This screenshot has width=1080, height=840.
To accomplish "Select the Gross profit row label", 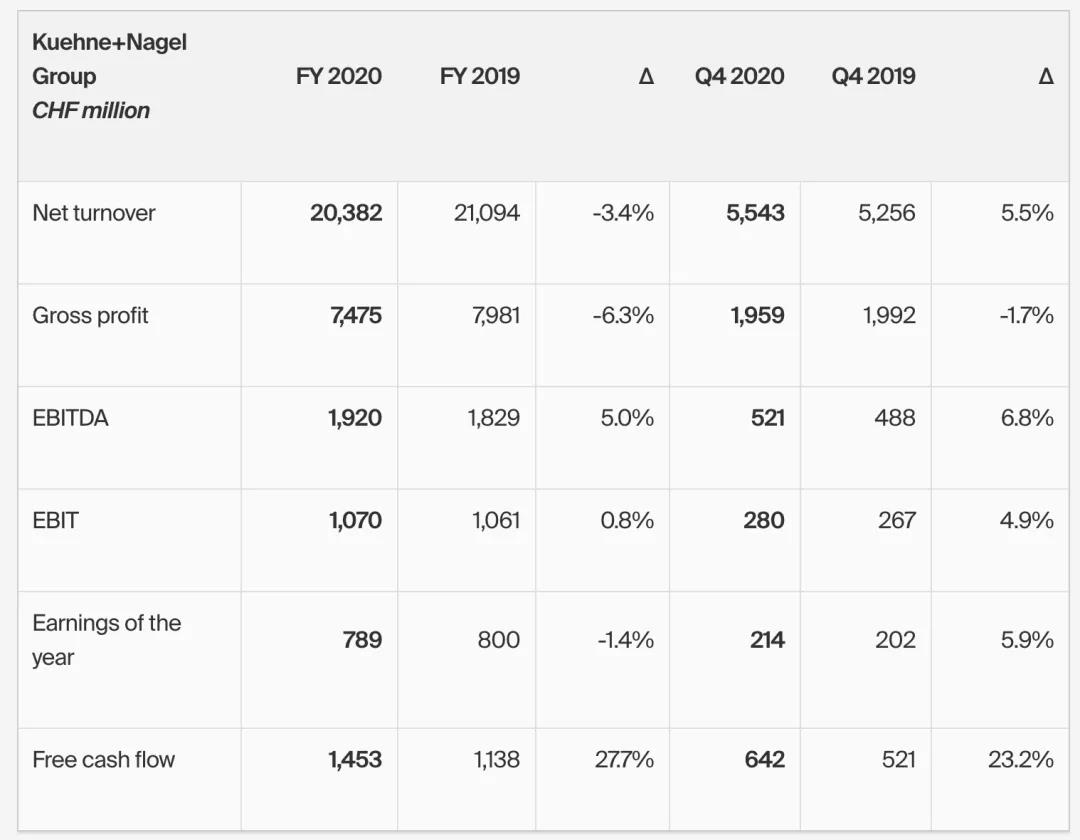I will pos(90,316).
